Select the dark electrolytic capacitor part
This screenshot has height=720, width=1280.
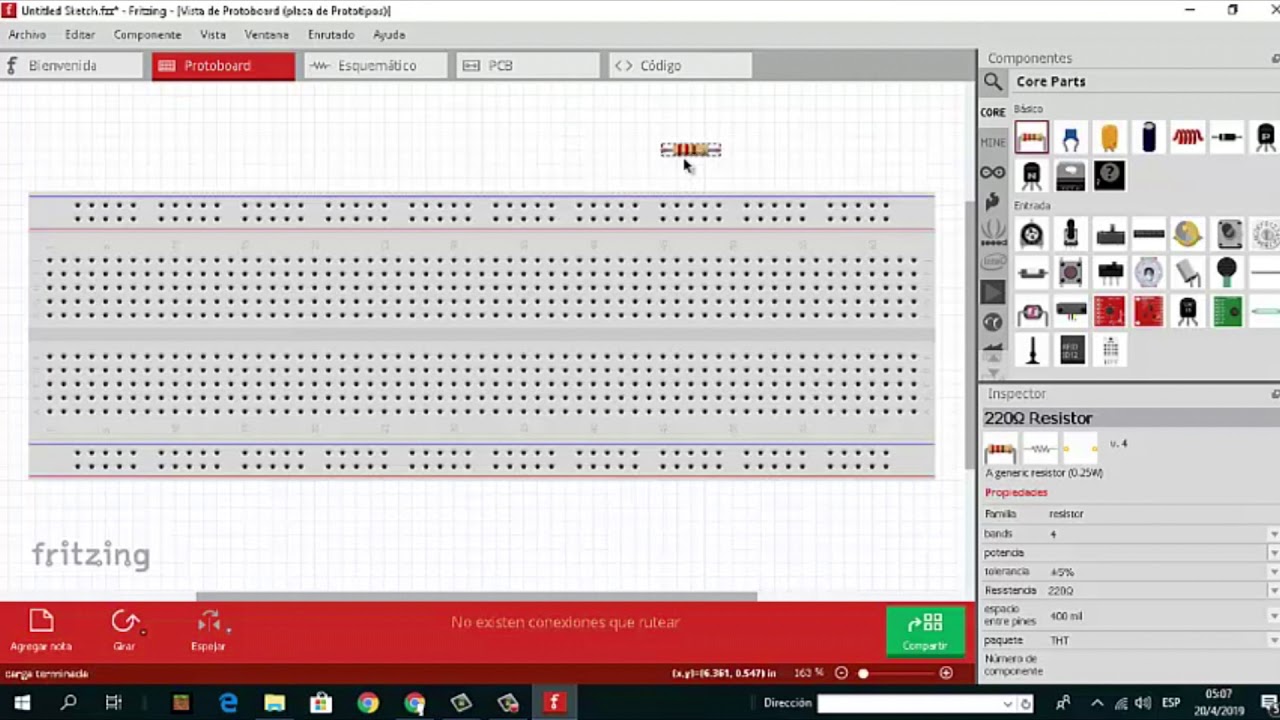1148,137
